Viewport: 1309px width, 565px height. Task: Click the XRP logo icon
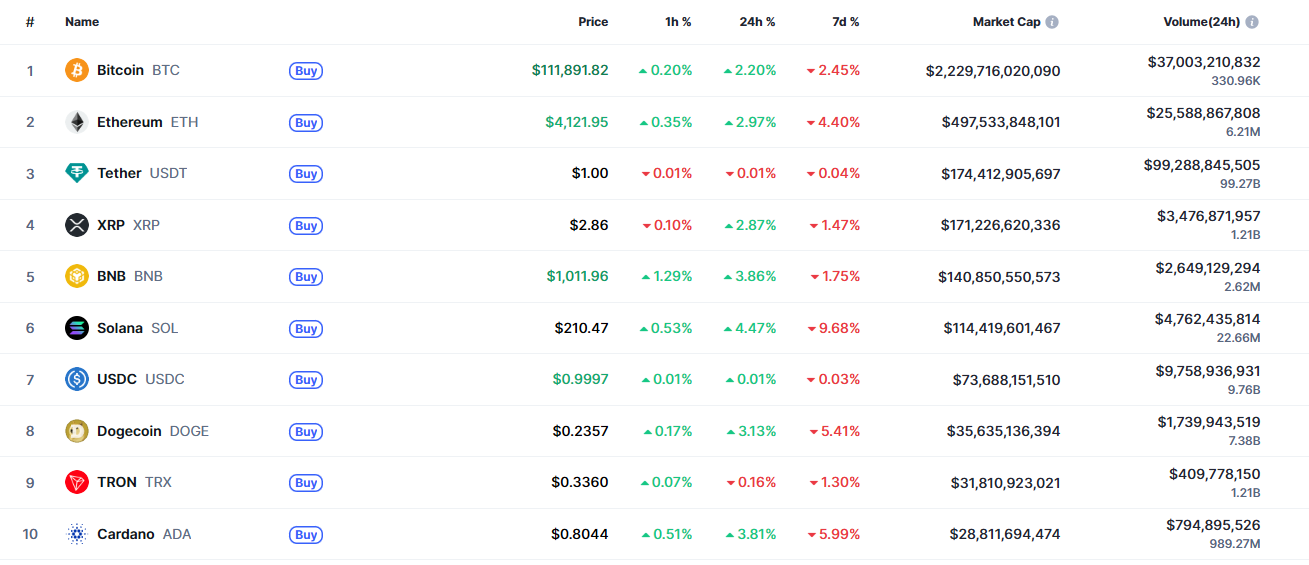[x=77, y=225]
